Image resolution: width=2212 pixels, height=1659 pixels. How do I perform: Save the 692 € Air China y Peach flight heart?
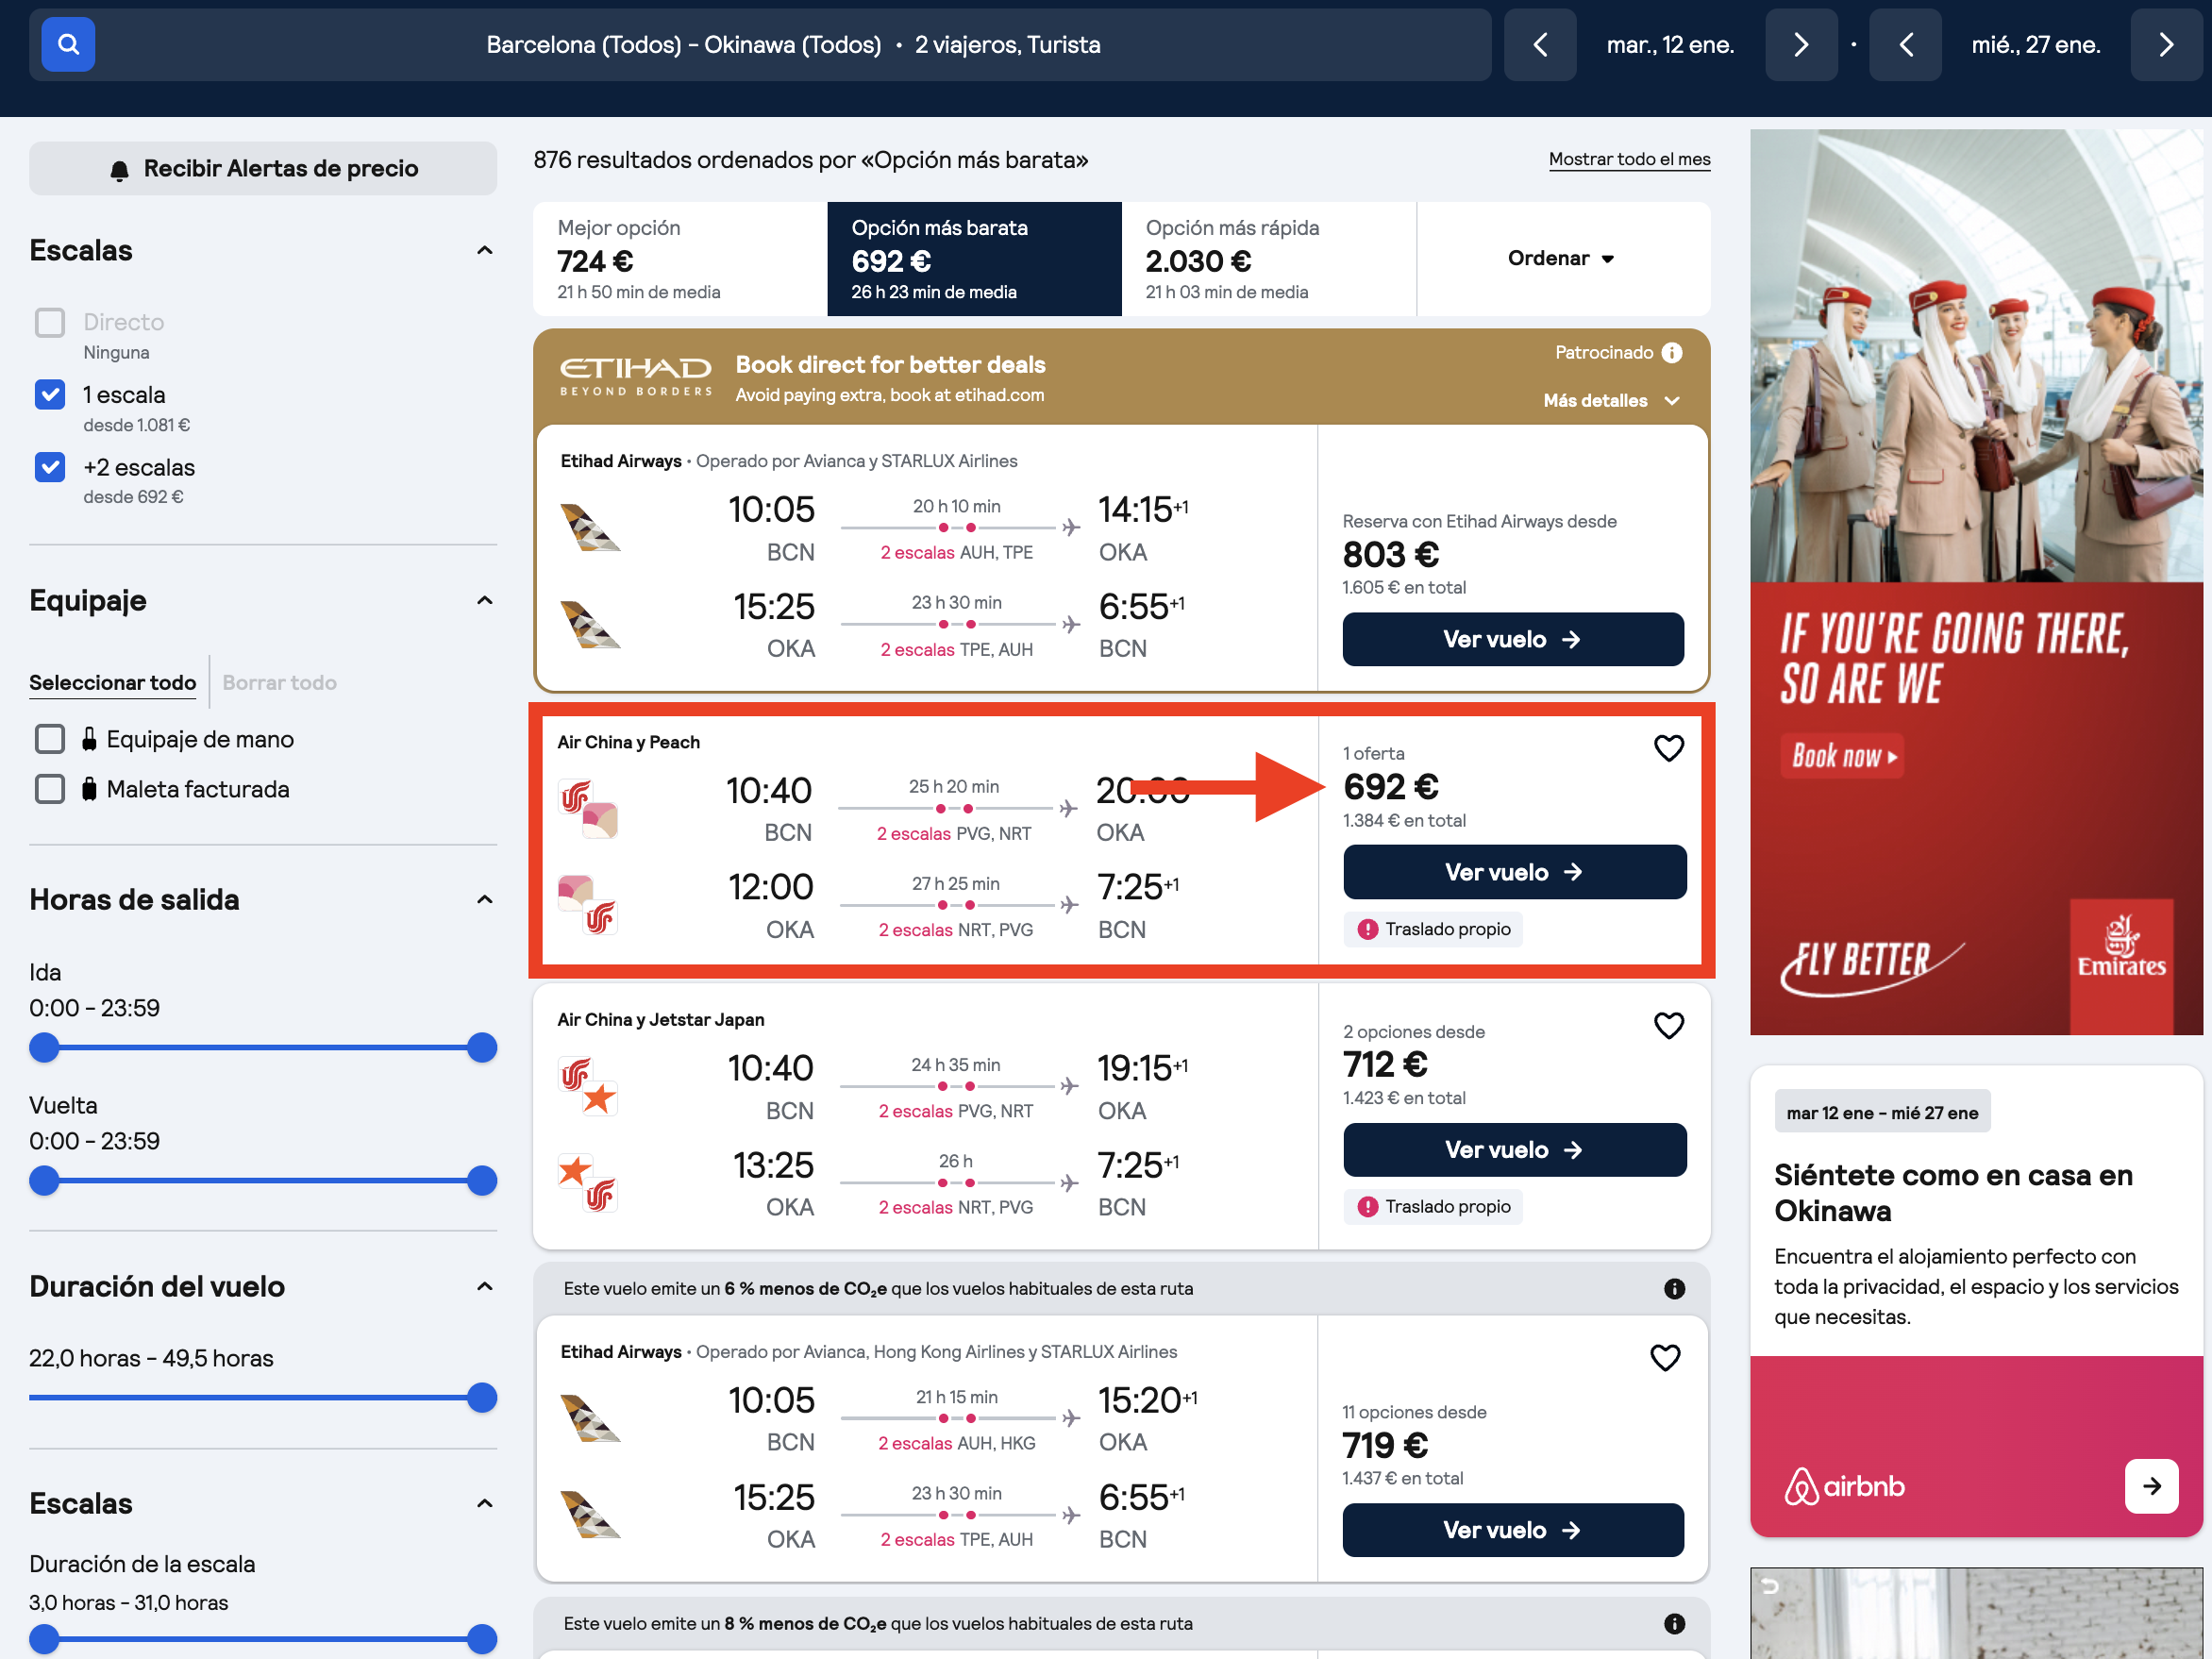coord(1669,748)
